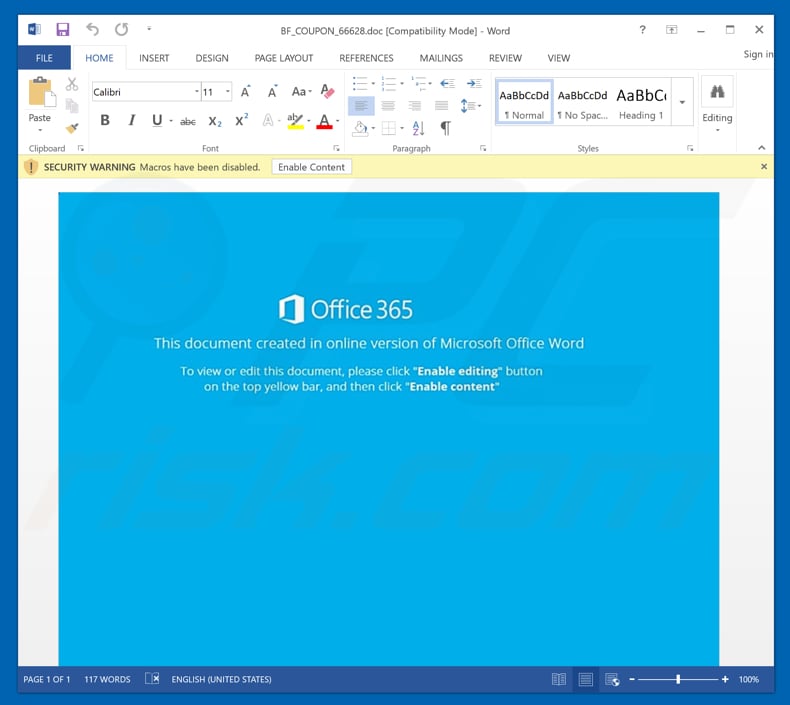Switch to the DESIGN tab

[x=212, y=58]
